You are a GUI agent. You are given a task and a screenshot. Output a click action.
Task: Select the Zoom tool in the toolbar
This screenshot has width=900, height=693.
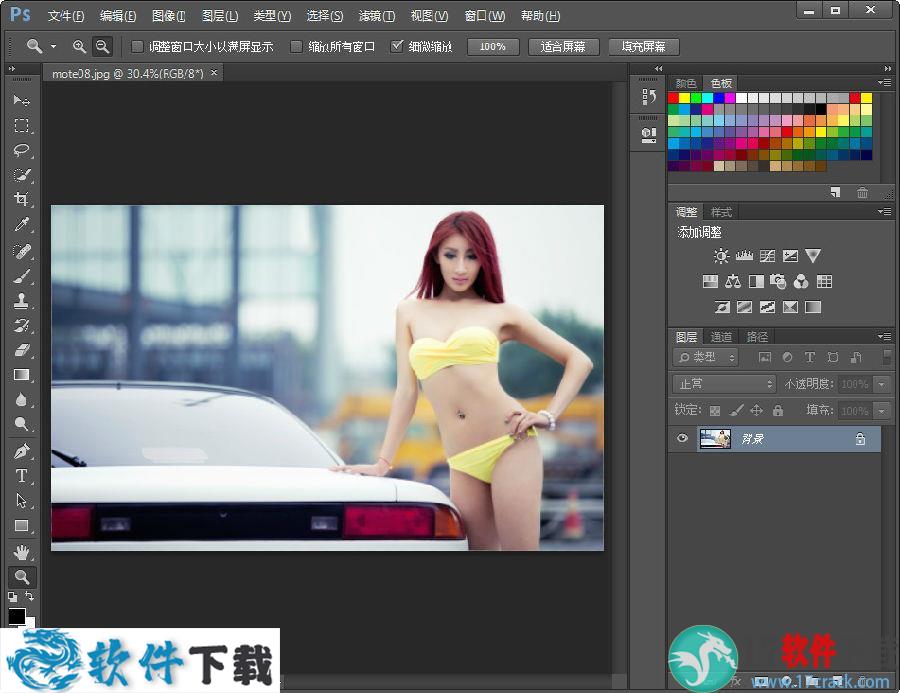pos(22,576)
